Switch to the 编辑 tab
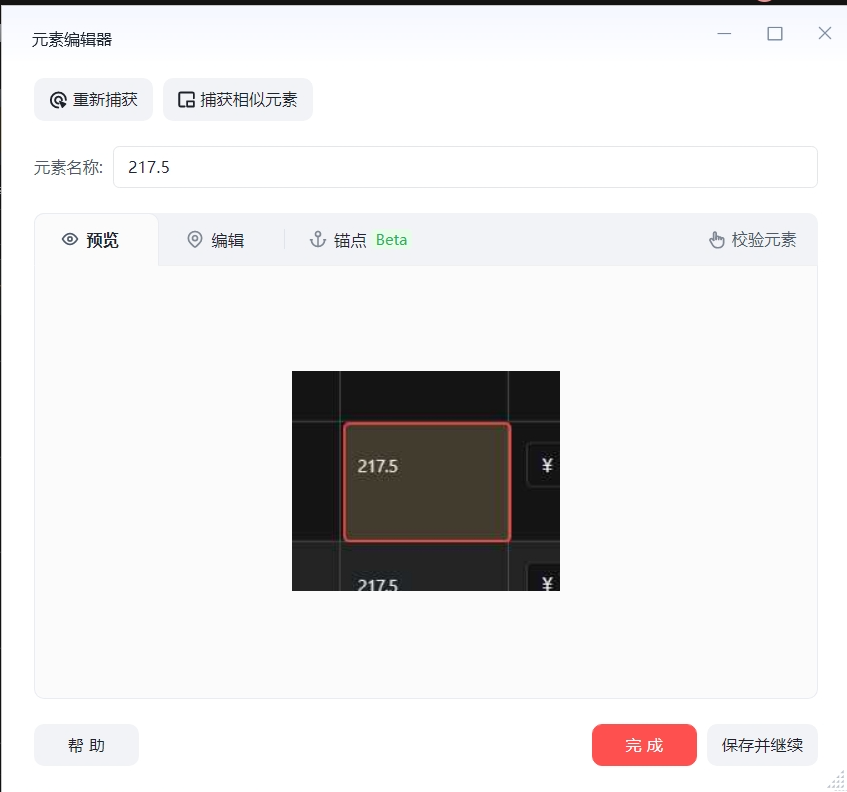Viewport: 847px width, 792px height. pos(227,241)
